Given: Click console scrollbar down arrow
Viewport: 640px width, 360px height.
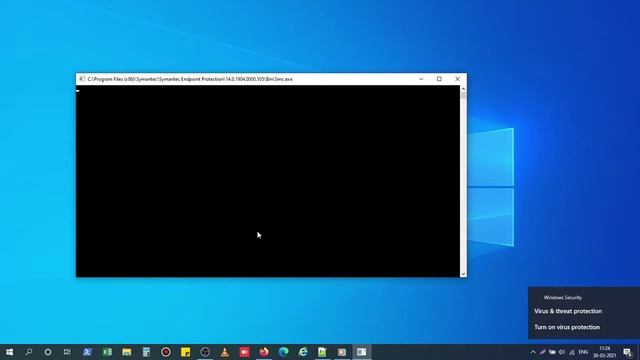Looking at the screenshot, I should [463, 274].
